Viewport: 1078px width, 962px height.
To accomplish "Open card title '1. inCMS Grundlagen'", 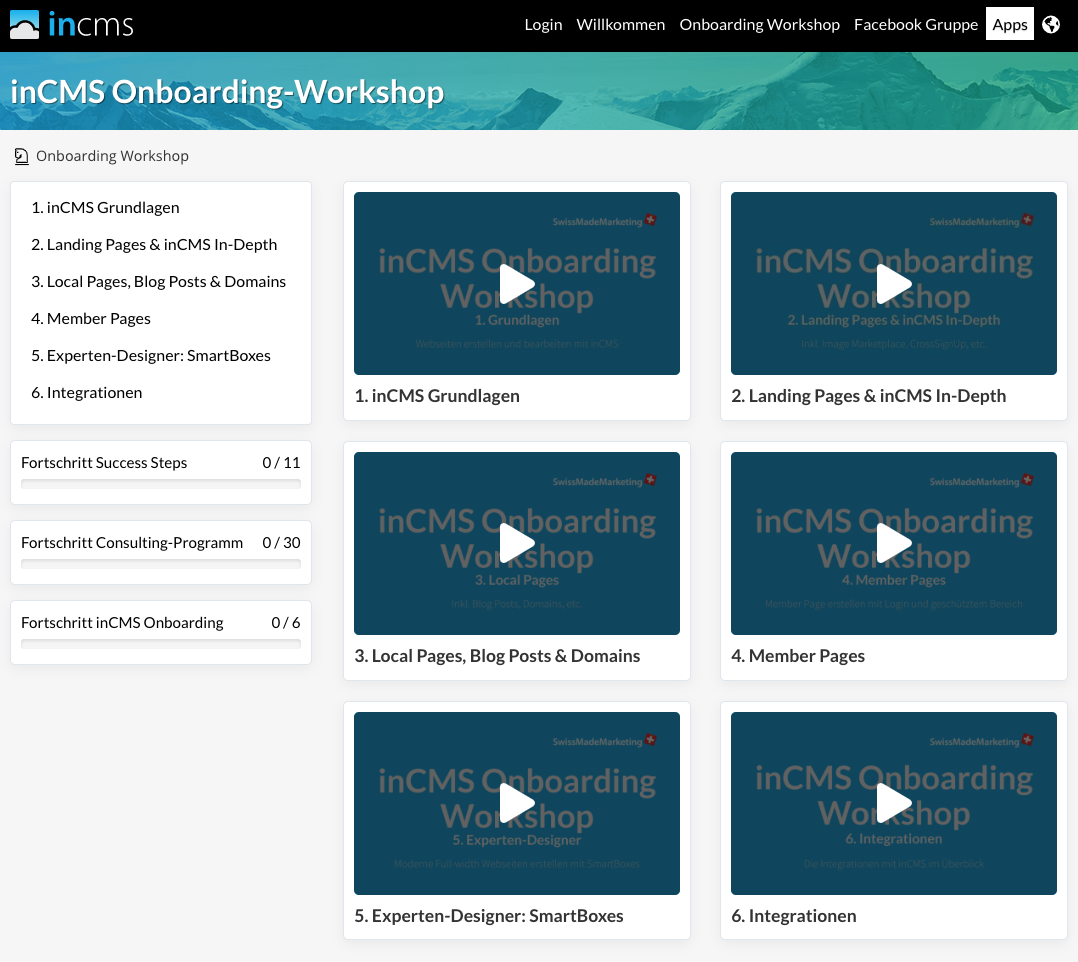I will (x=437, y=396).
